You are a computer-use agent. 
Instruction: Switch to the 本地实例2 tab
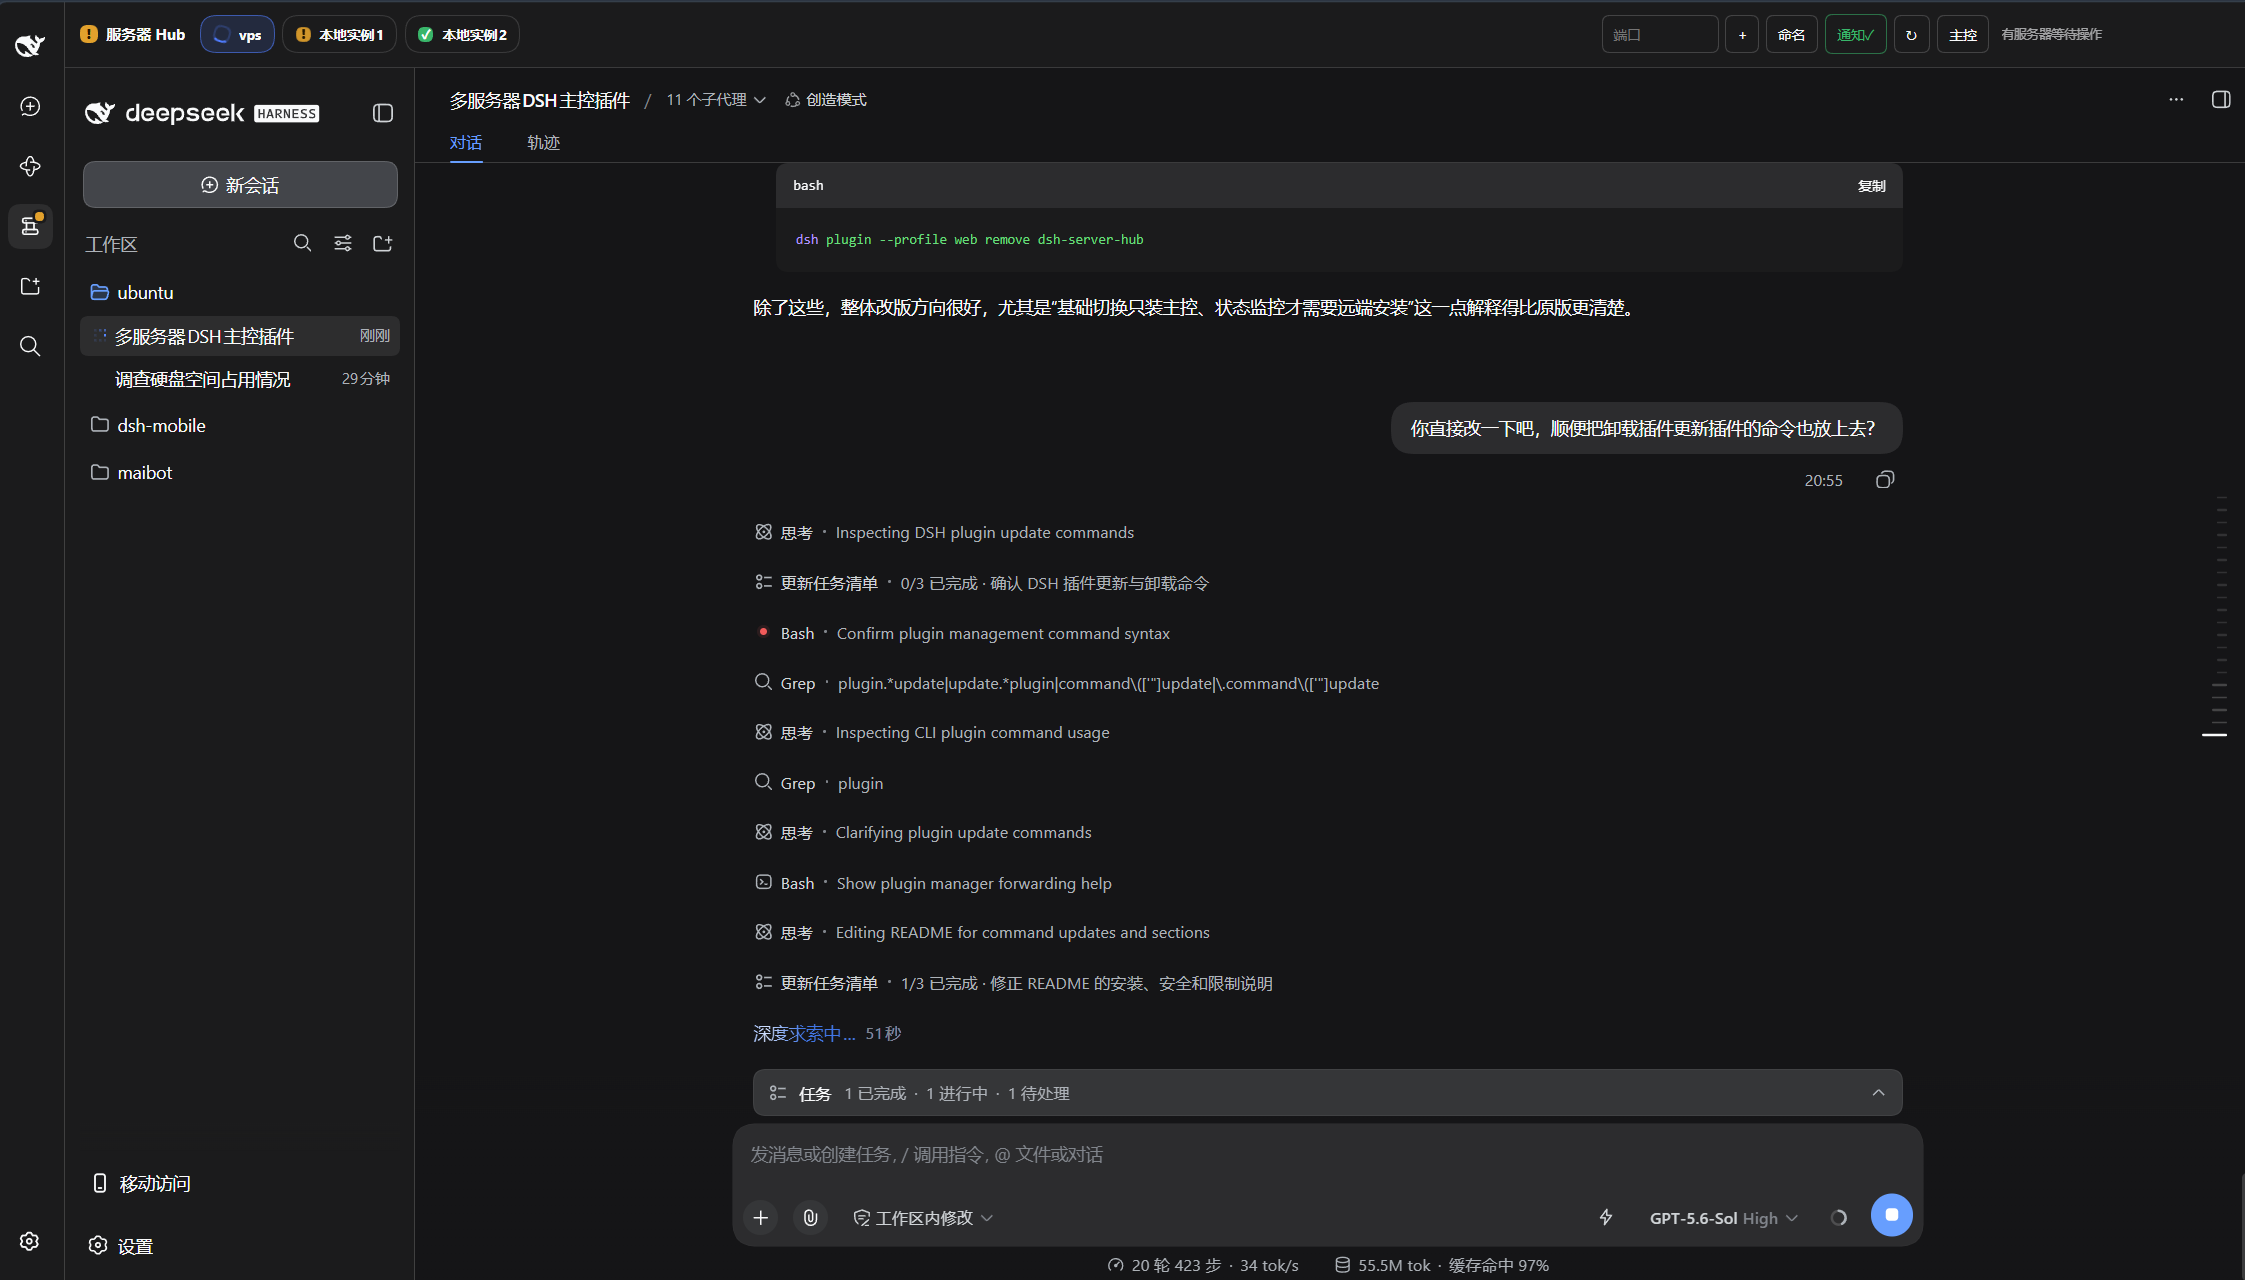[x=462, y=34]
